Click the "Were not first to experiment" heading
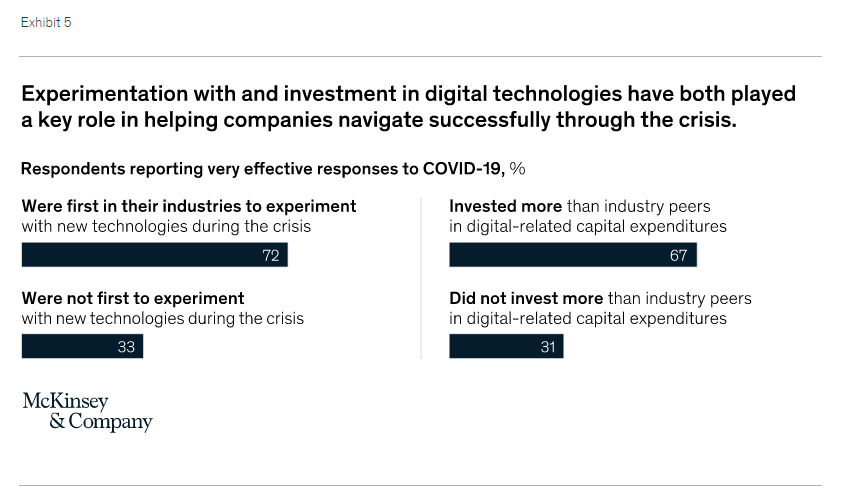This screenshot has width=850, height=500. pyautogui.click(x=133, y=298)
